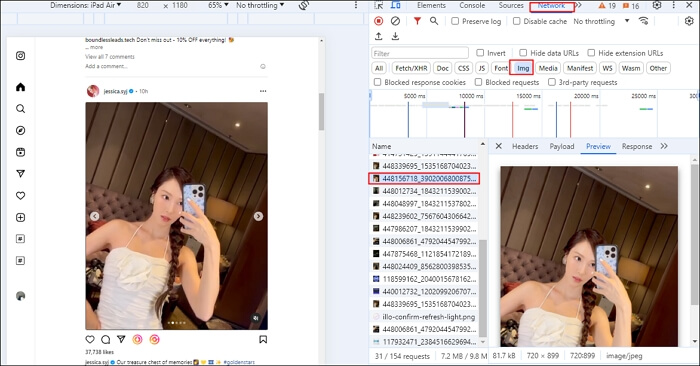The width and height of the screenshot is (700, 366).
Task: Open Instagram Search magnifier in sidebar
Action: coord(21,109)
